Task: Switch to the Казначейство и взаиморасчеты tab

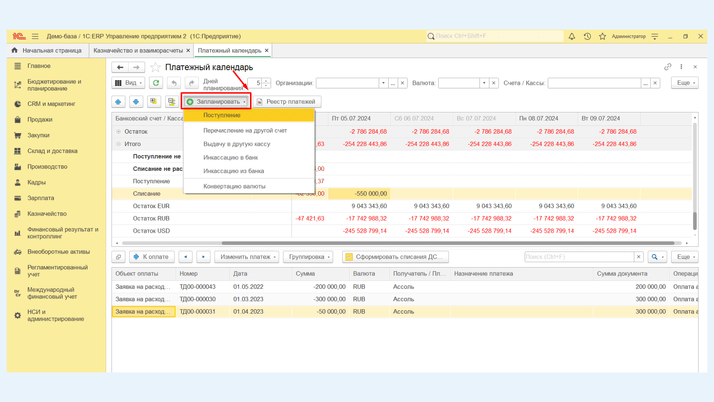Action: [x=138, y=50]
